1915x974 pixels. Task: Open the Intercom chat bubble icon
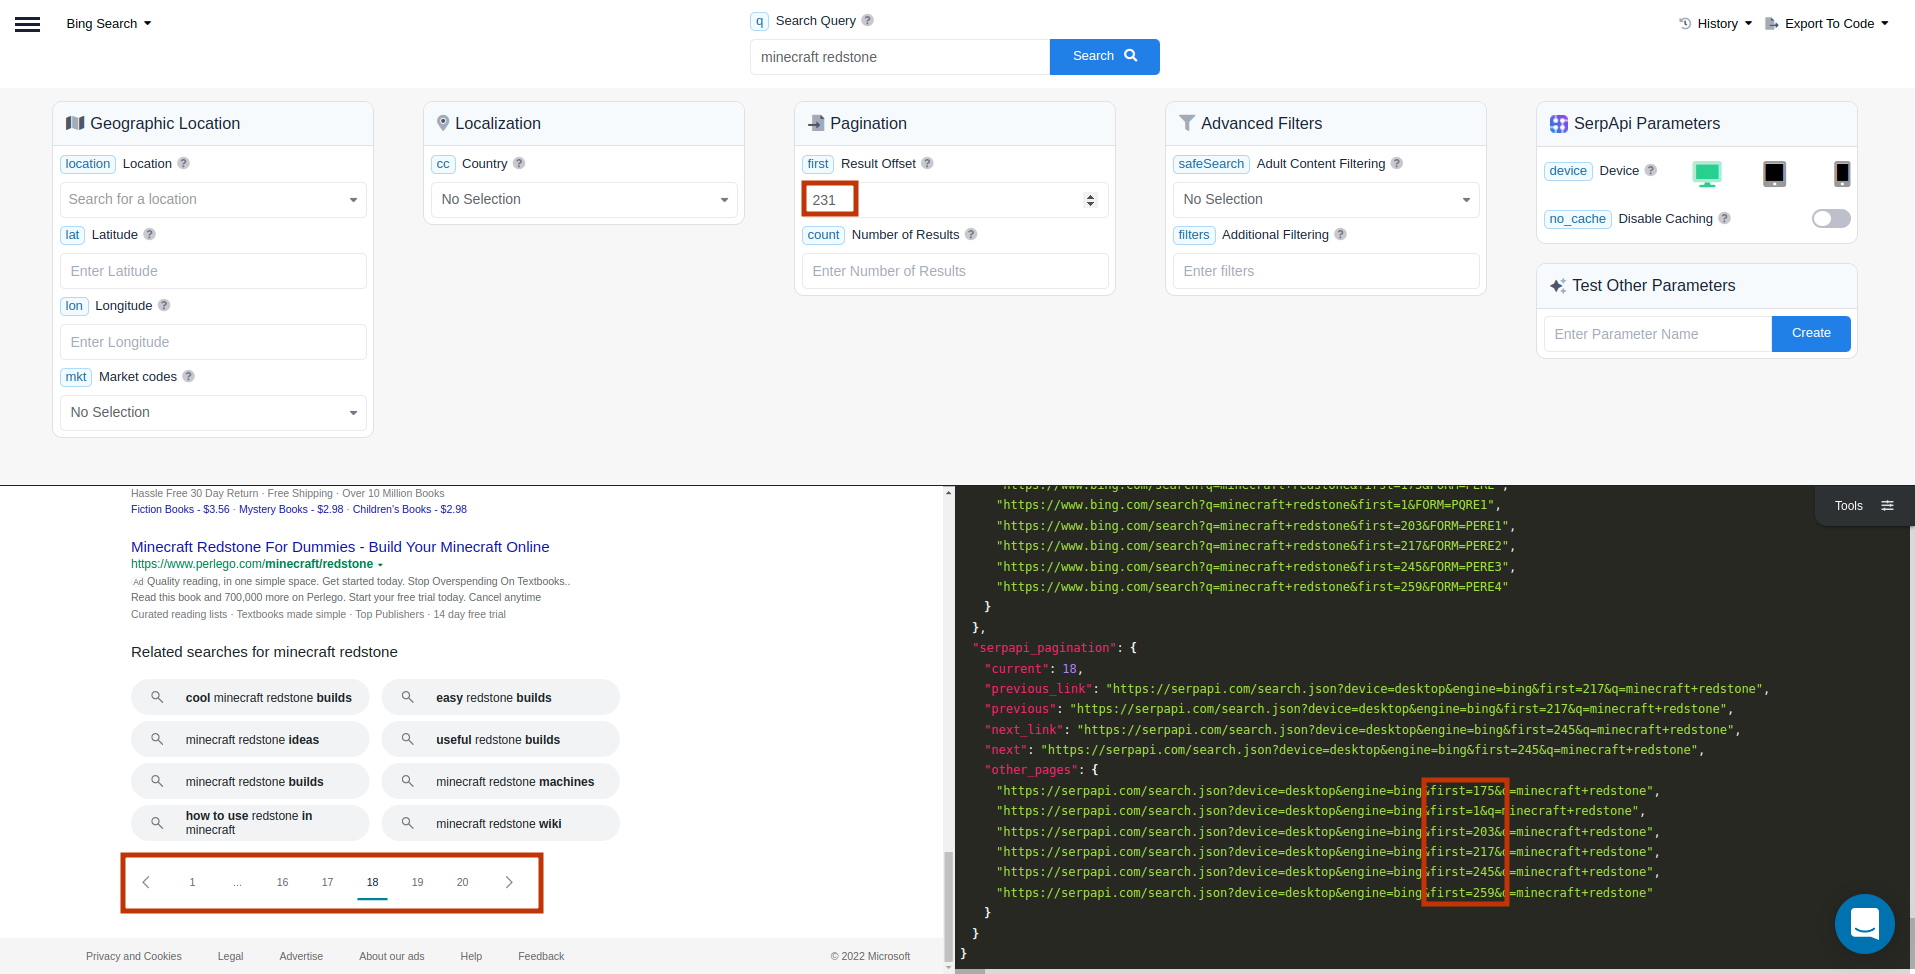1864,924
